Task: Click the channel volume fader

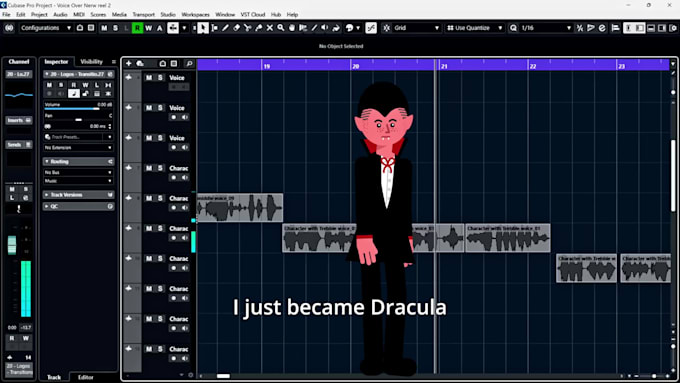Action: tap(12, 245)
